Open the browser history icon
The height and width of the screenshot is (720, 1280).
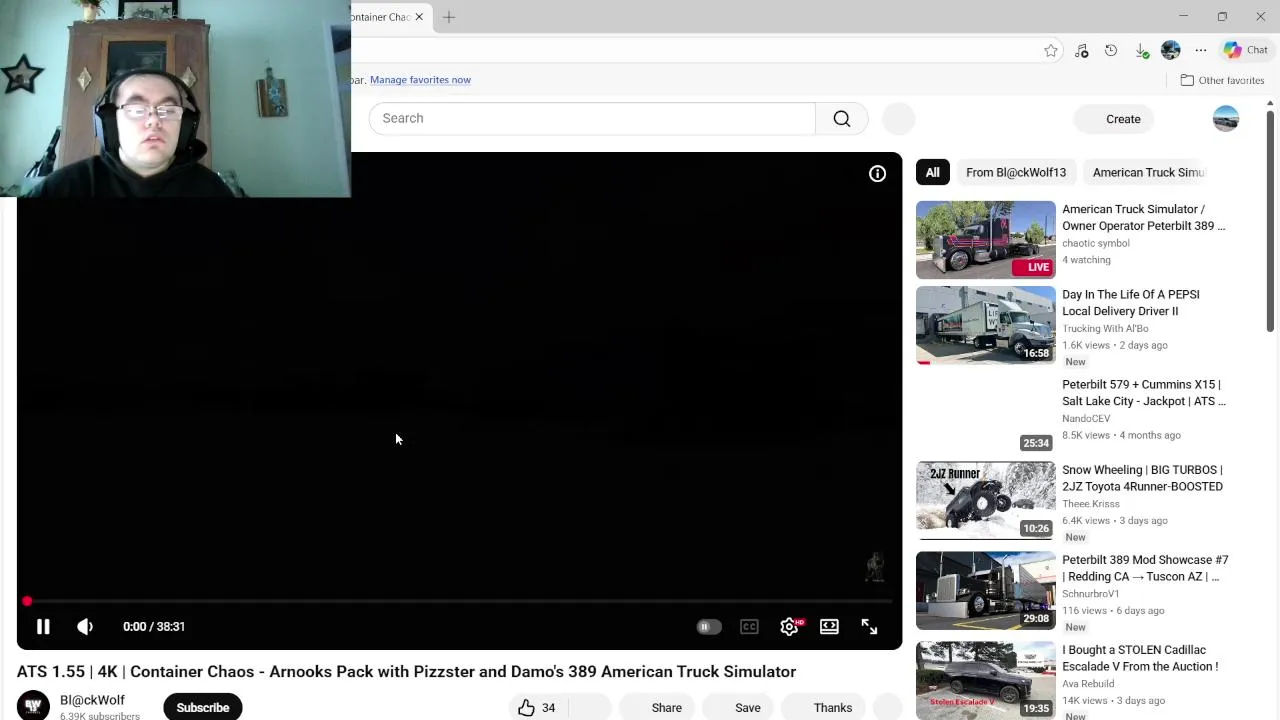(x=1111, y=50)
